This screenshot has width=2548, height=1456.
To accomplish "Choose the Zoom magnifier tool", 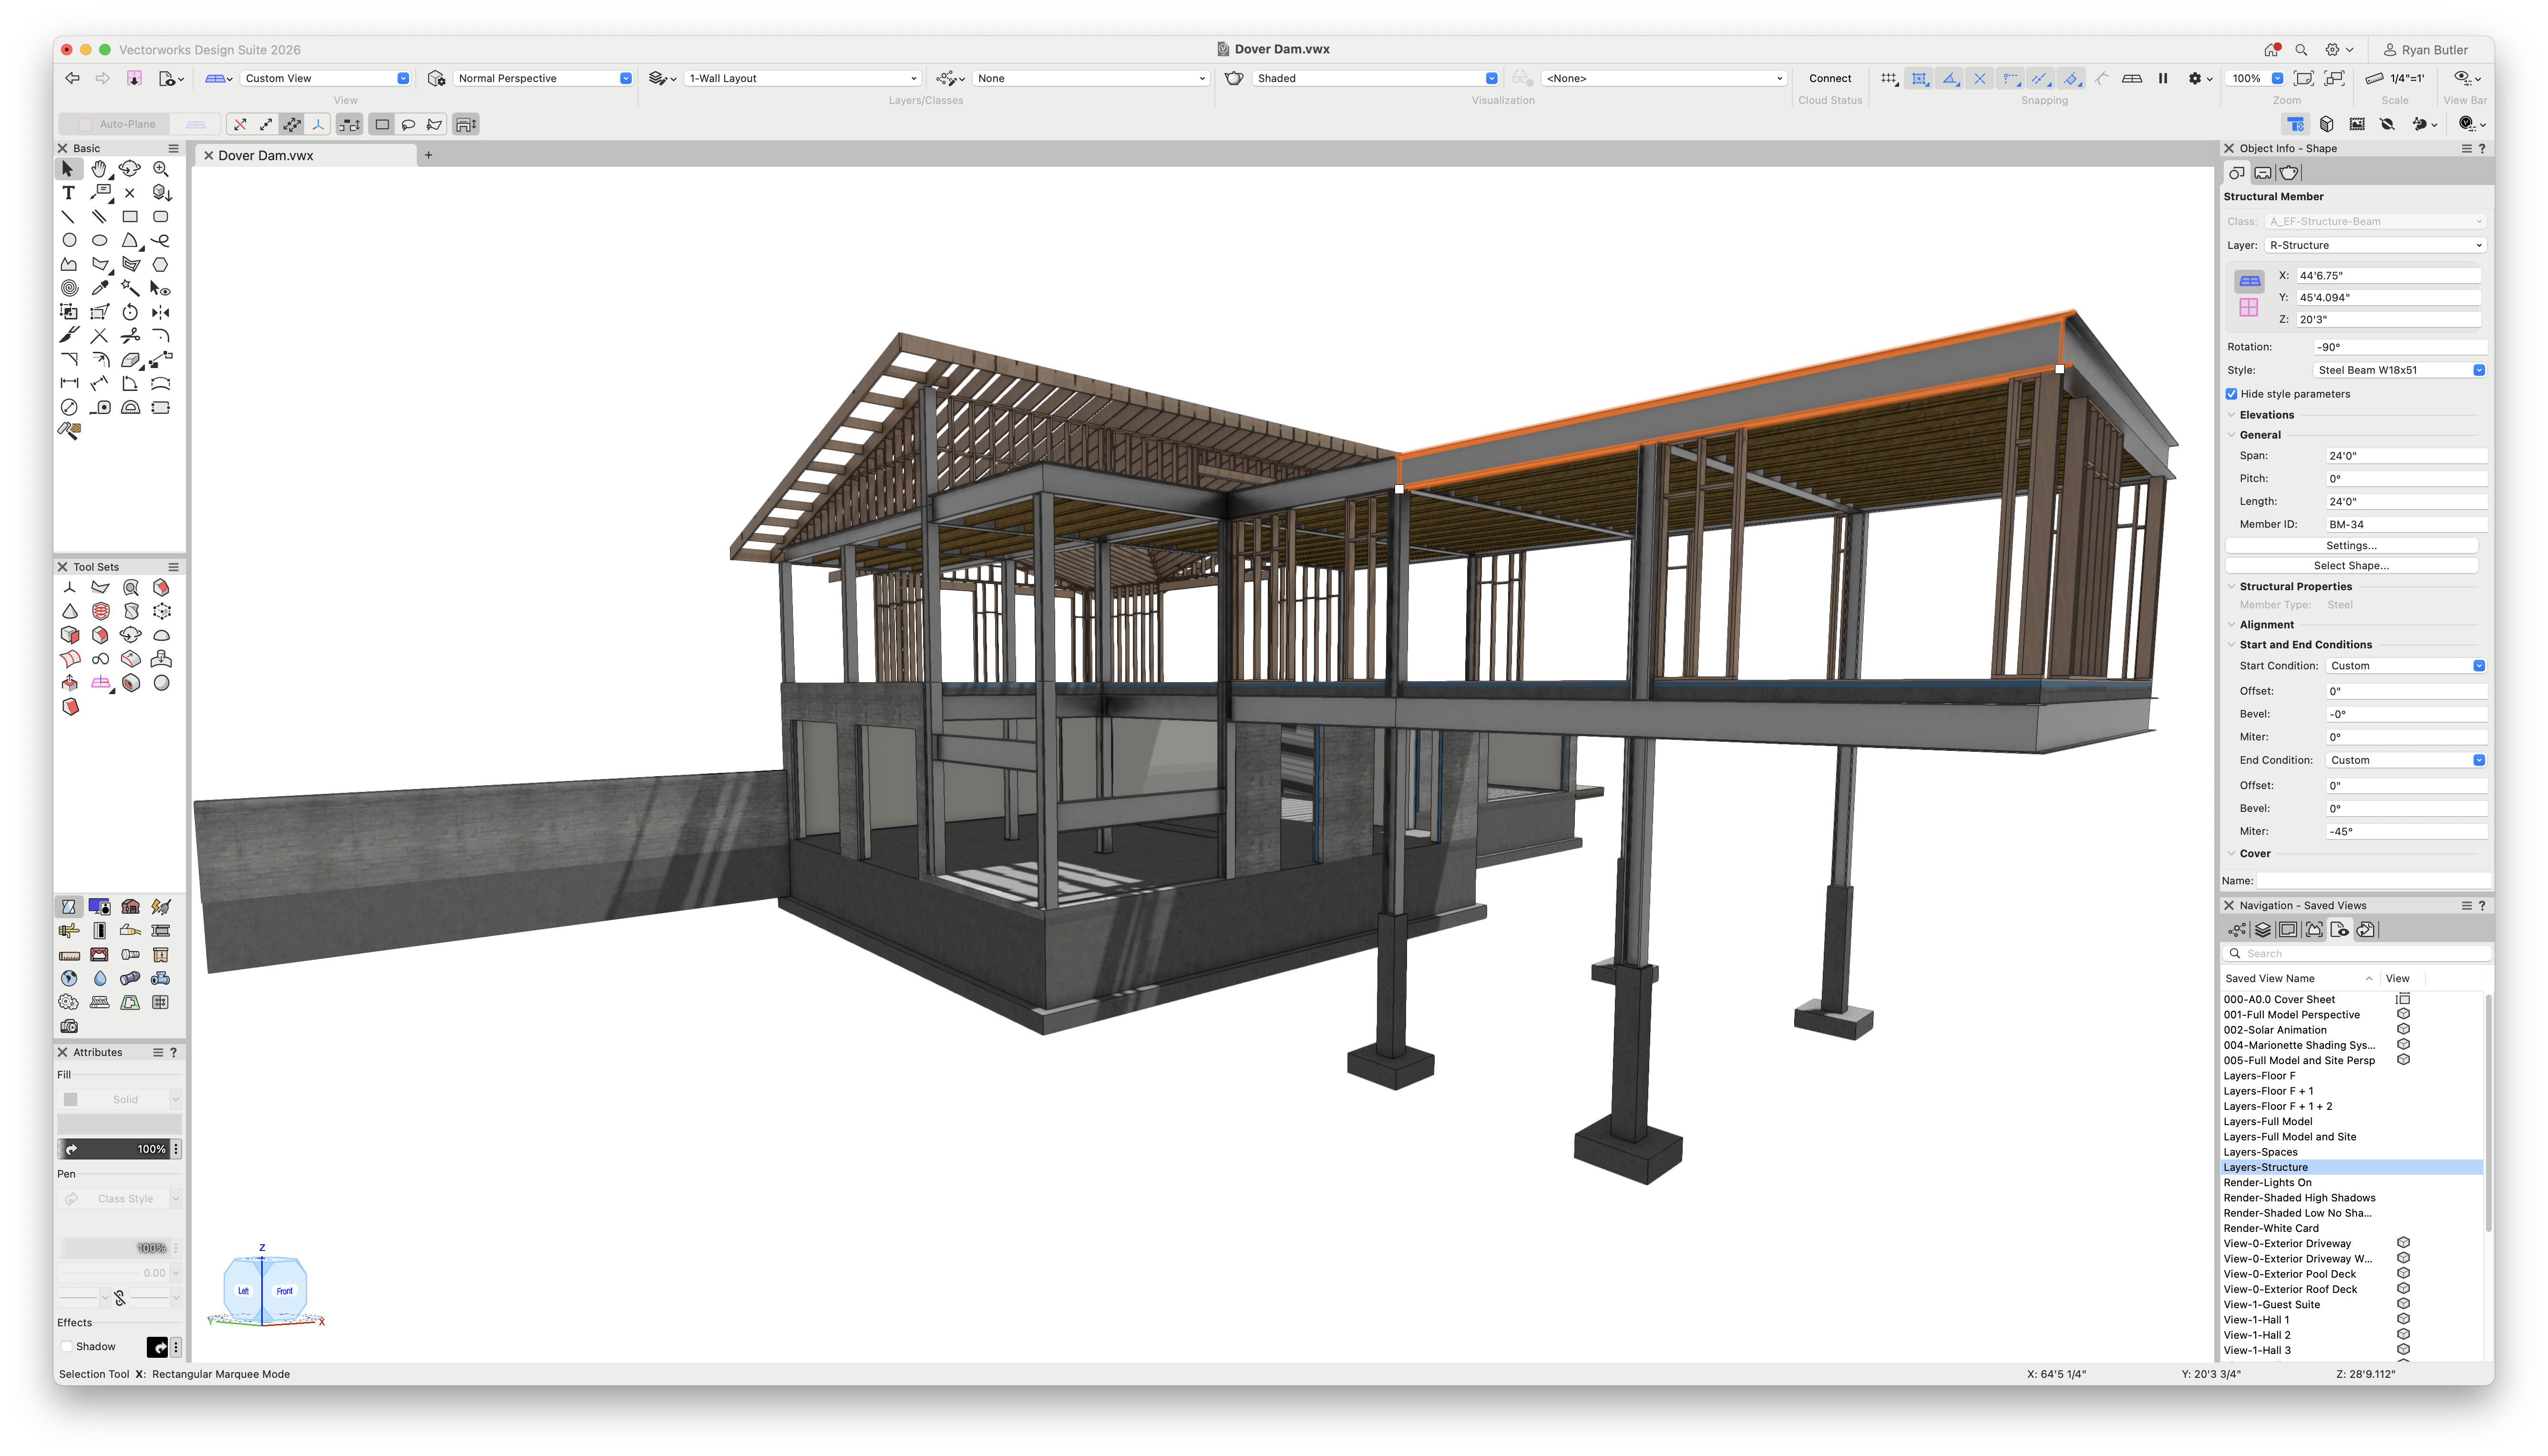I will pos(160,169).
